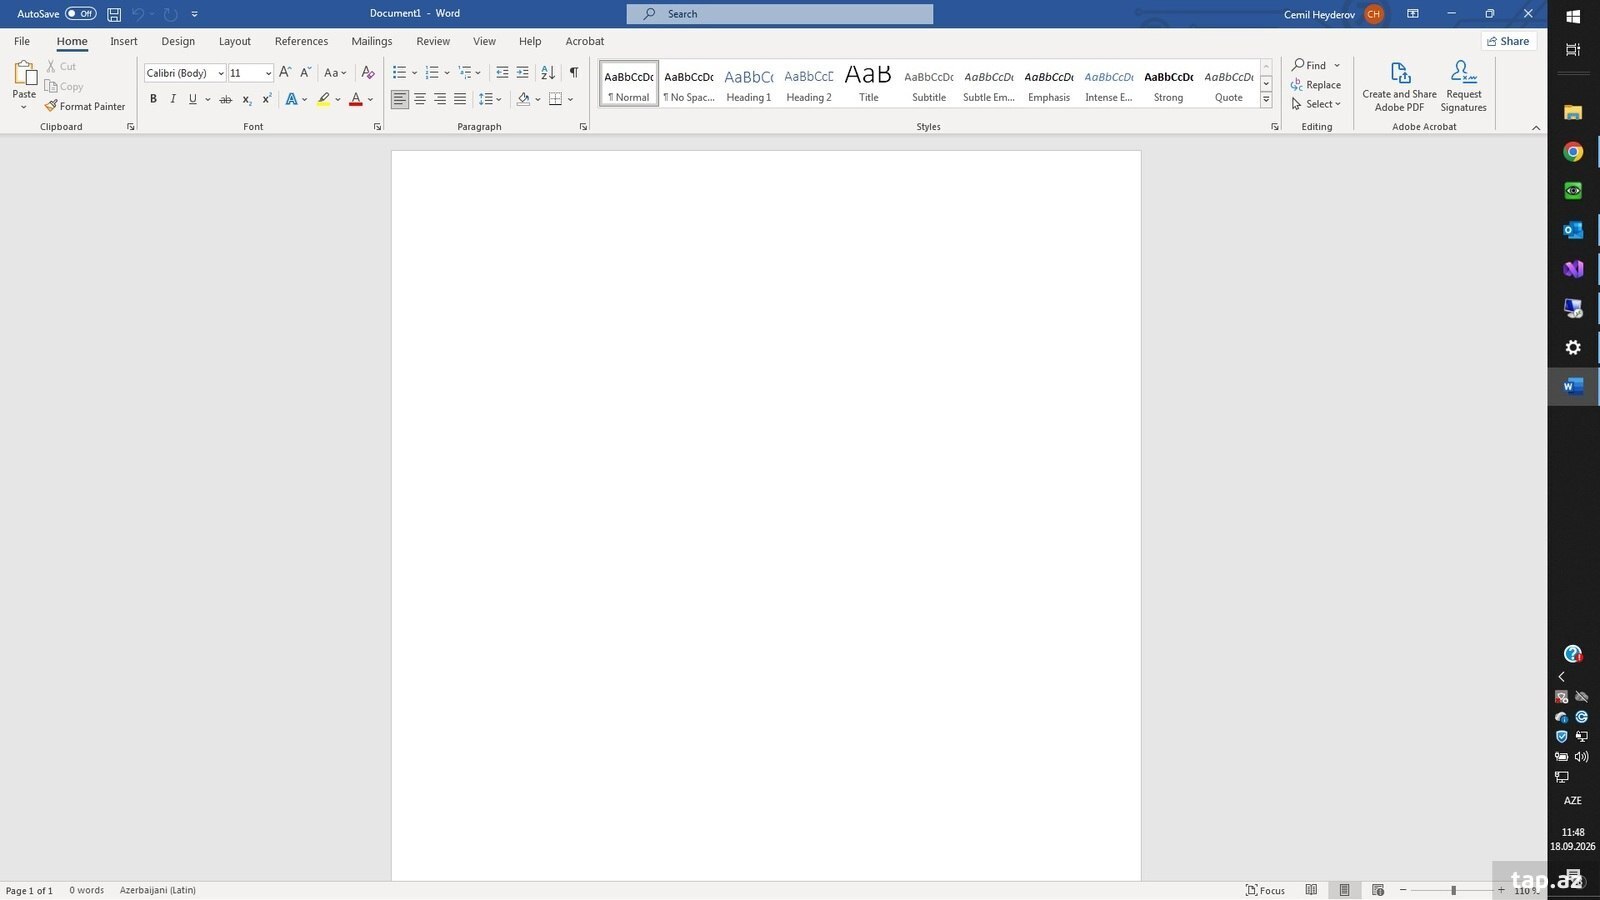
Task: Decrease paragraph indent
Action: tap(502, 72)
